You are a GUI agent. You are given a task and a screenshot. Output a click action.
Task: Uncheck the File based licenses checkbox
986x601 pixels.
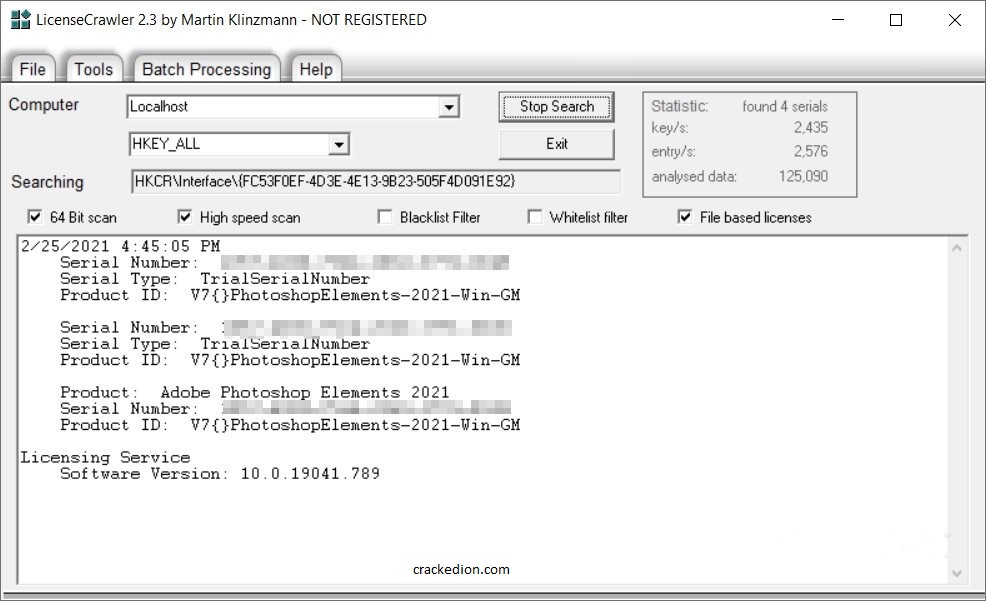tap(685, 217)
